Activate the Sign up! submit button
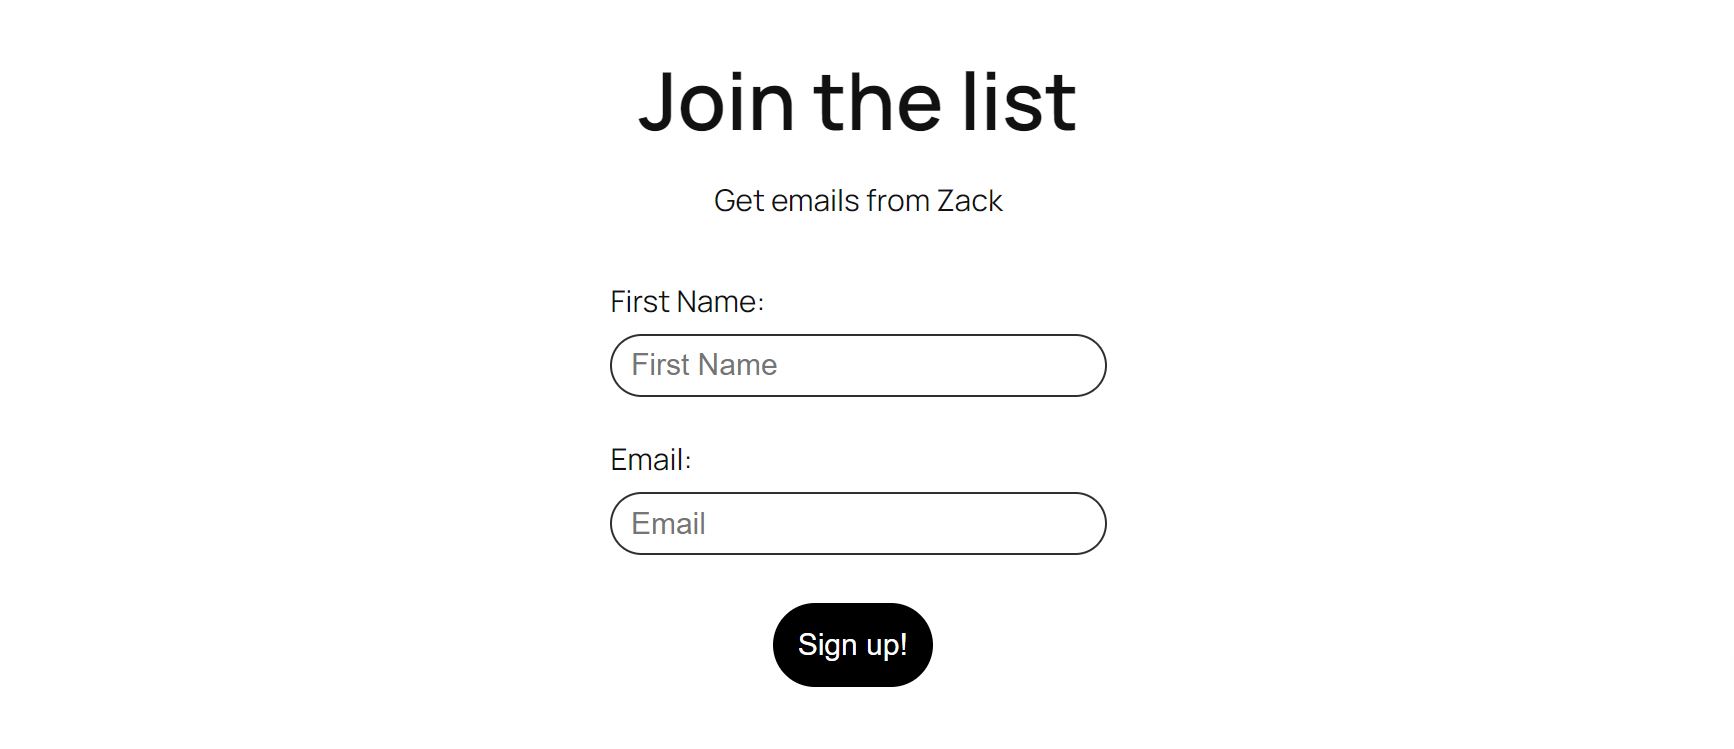 [x=851, y=645]
